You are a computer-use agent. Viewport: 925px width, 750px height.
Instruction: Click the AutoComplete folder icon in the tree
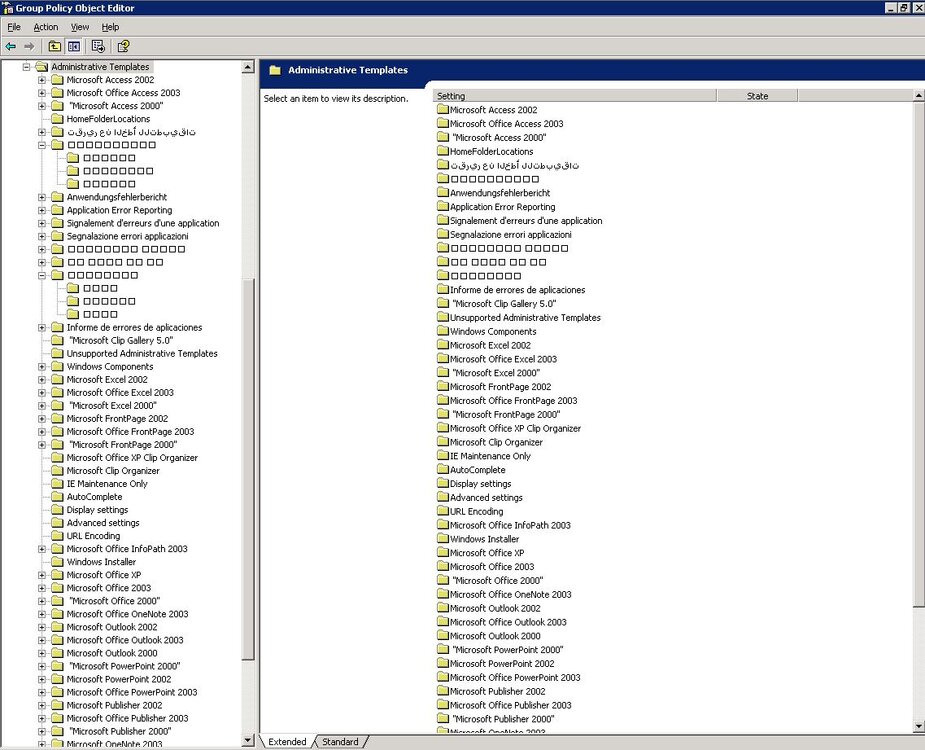point(57,497)
